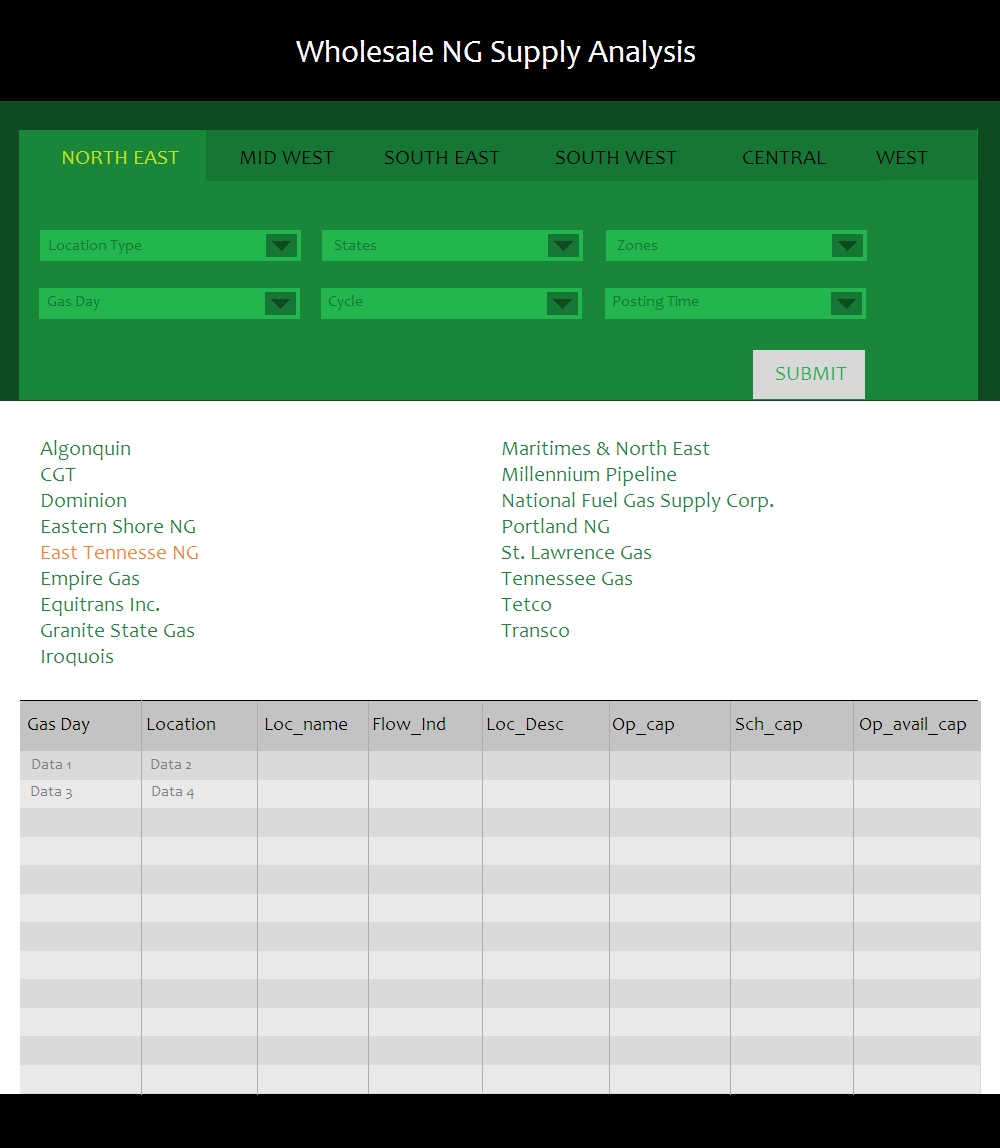Viewport: 1000px width, 1148px height.
Task: Select the Transco pipeline link
Action: click(x=535, y=630)
